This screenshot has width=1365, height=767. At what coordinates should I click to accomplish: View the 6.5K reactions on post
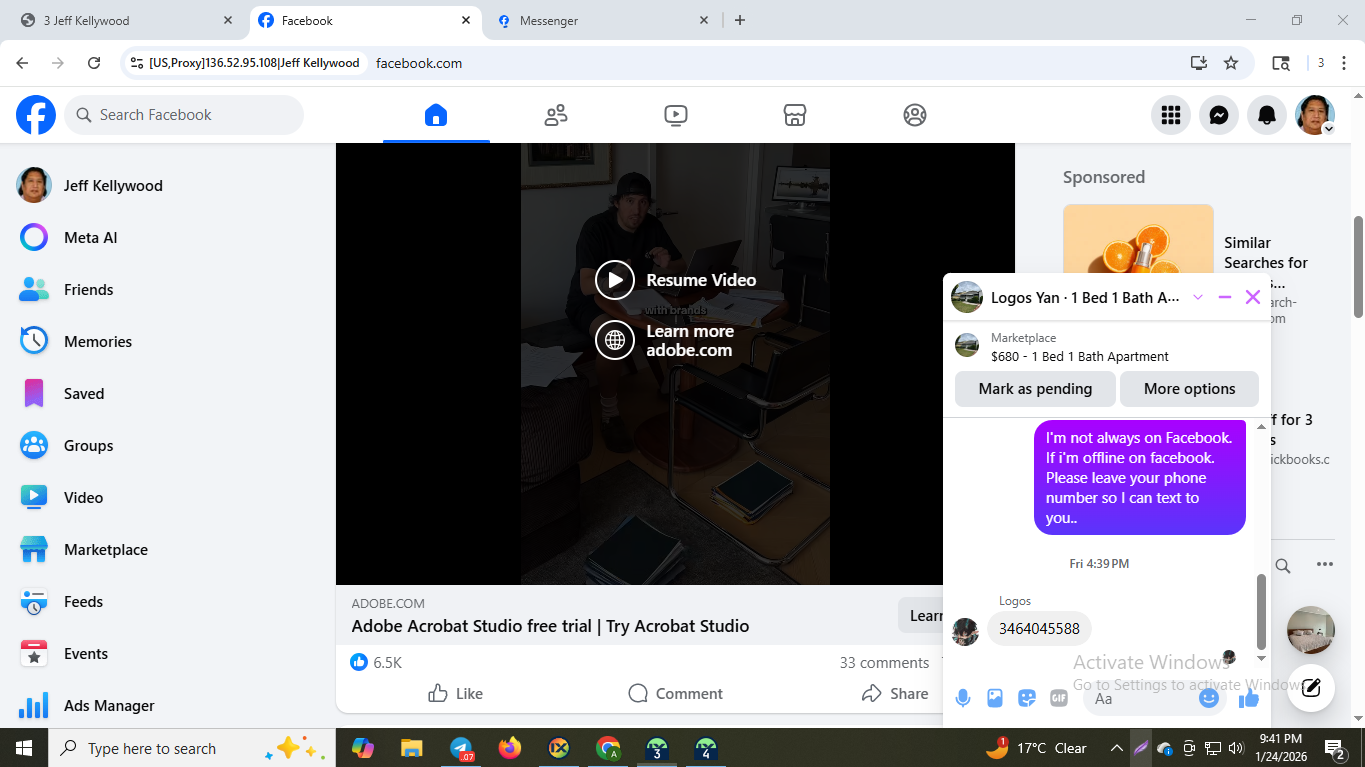pos(376,662)
